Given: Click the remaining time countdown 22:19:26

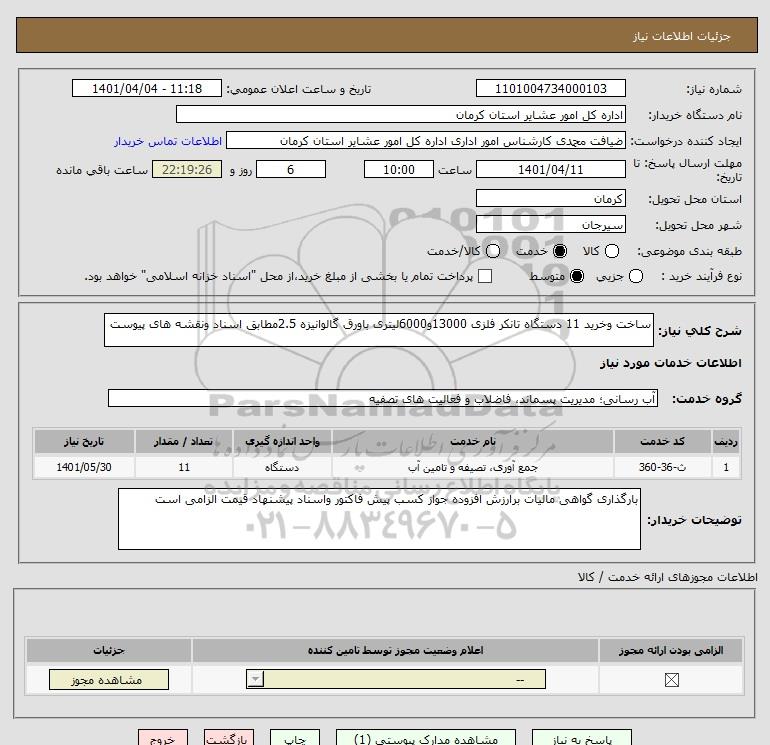Looking at the screenshot, I should 187,169.
